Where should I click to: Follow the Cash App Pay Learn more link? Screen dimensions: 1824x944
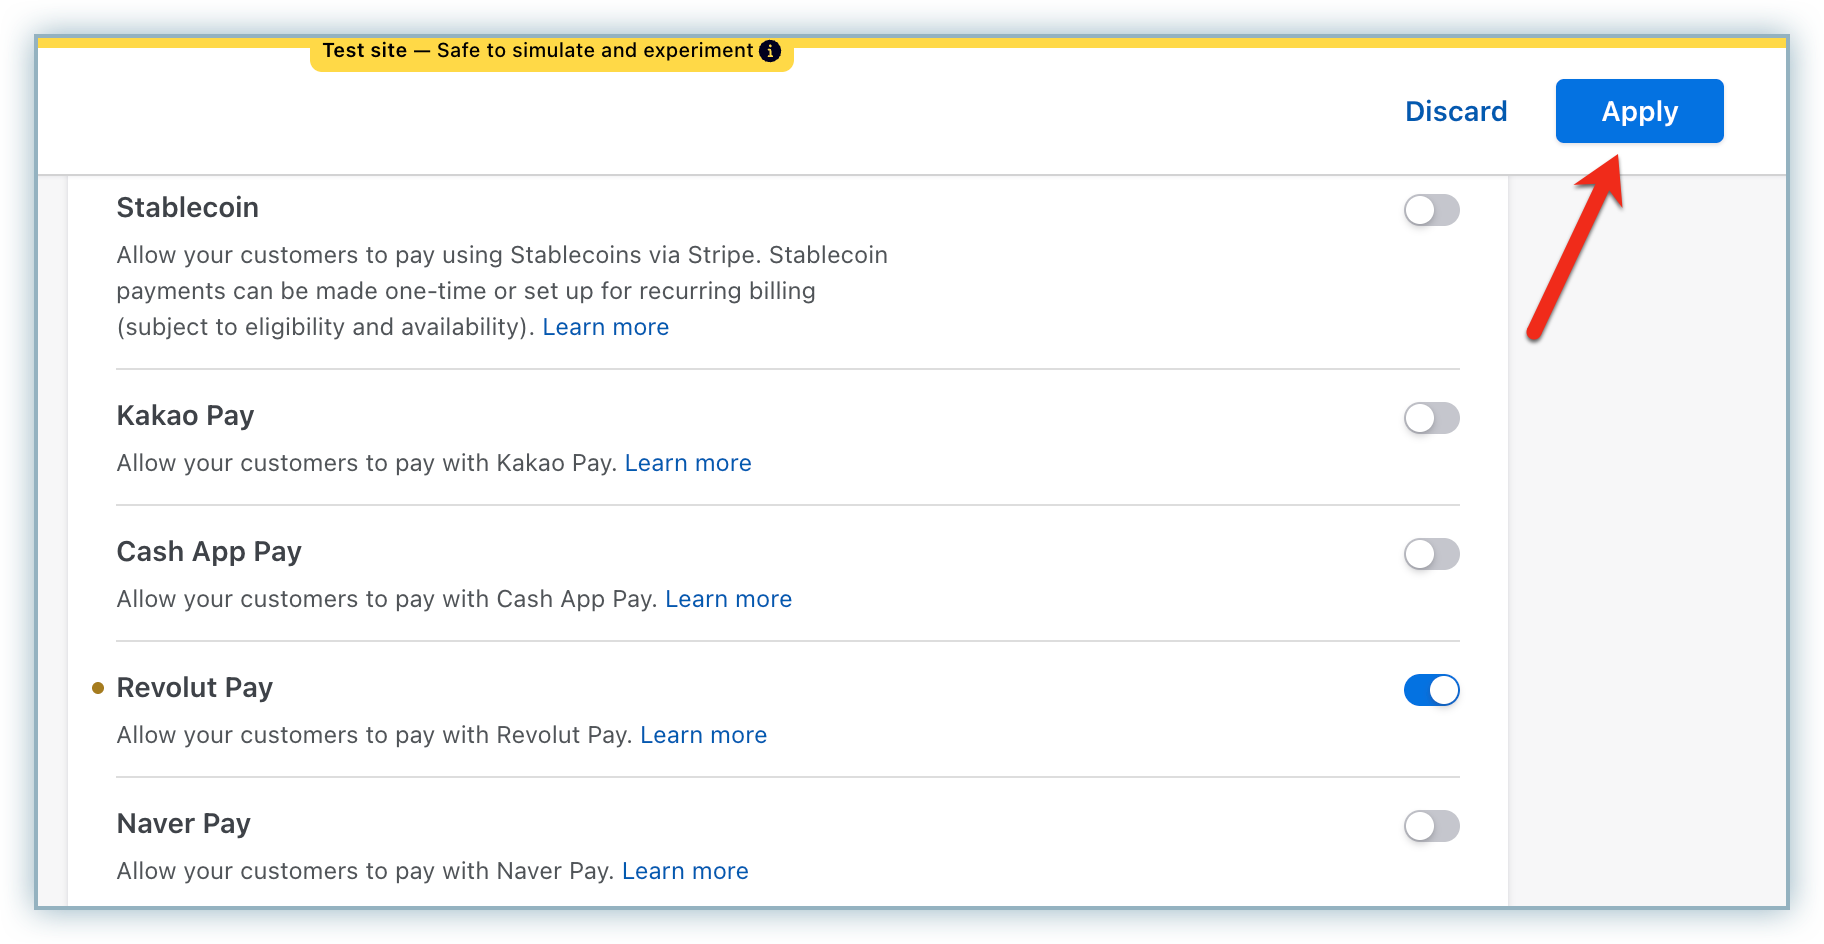click(x=728, y=599)
